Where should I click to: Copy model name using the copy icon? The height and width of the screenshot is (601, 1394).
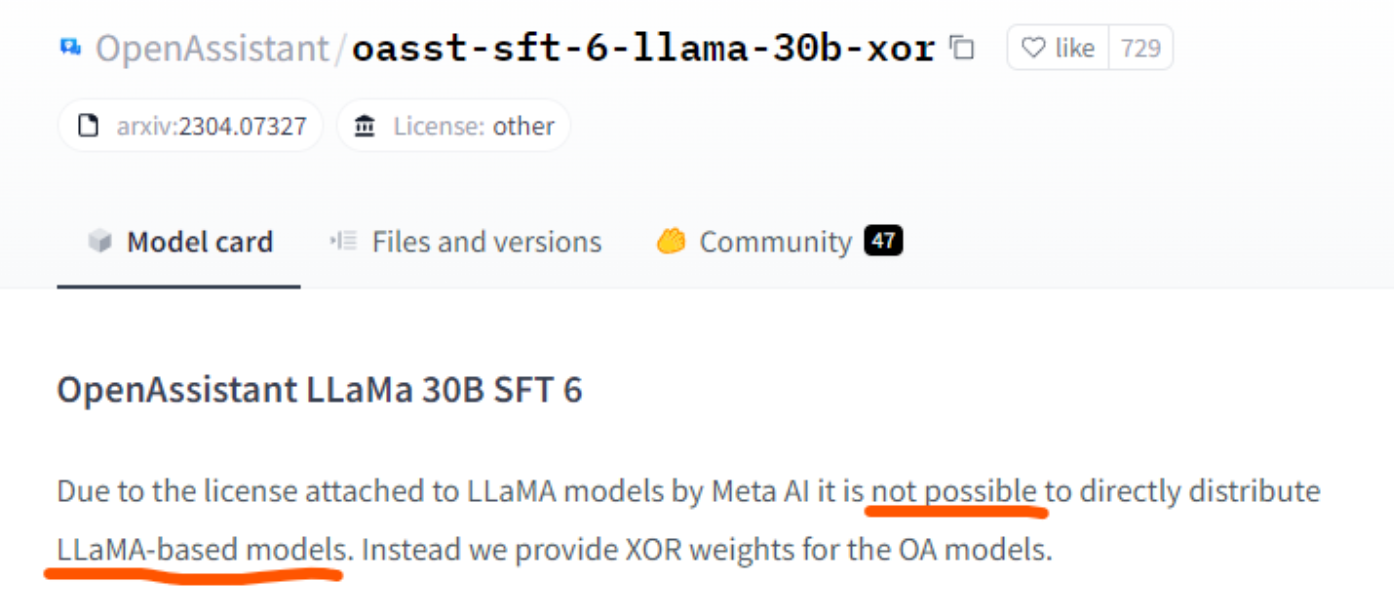[x=961, y=46]
